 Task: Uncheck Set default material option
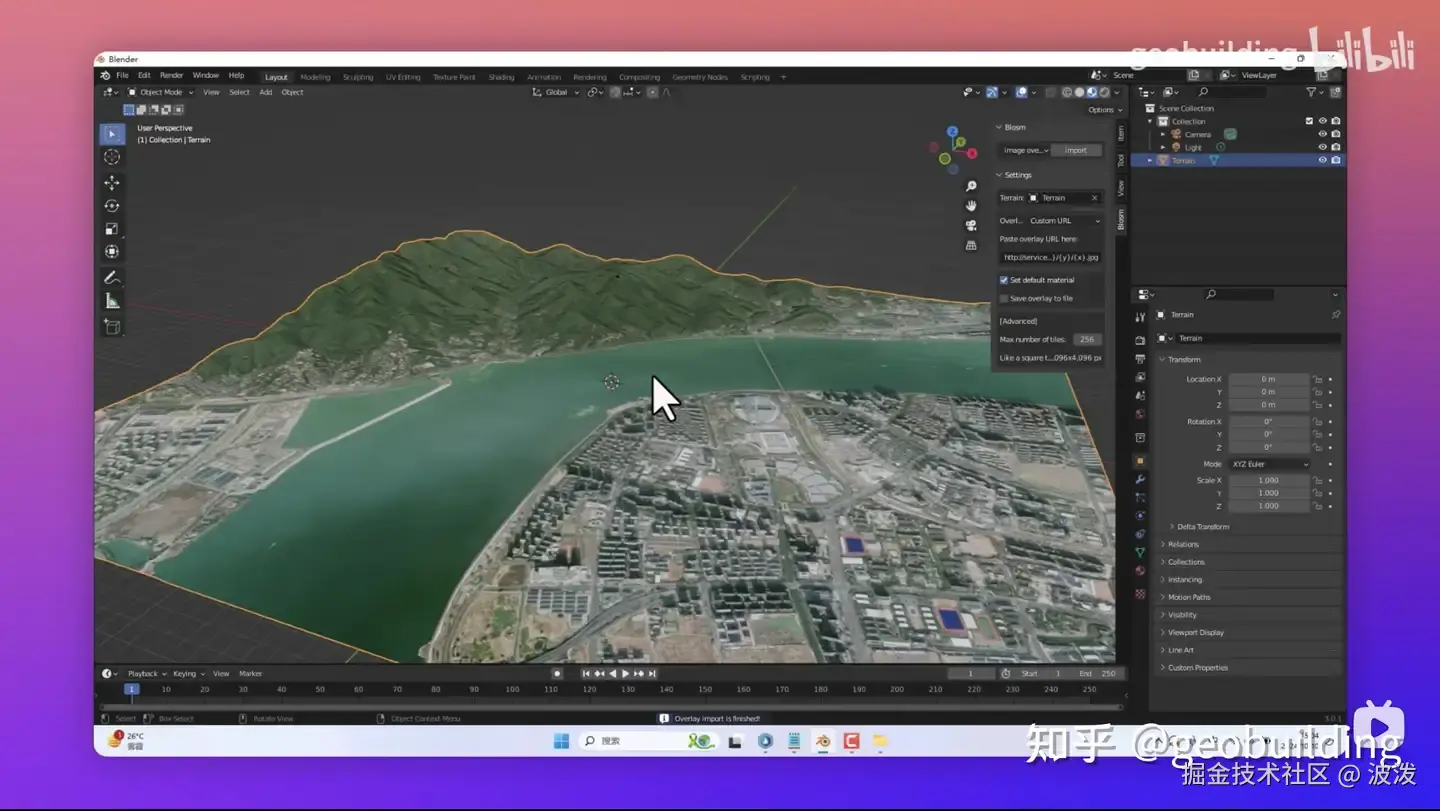(x=1004, y=280)
